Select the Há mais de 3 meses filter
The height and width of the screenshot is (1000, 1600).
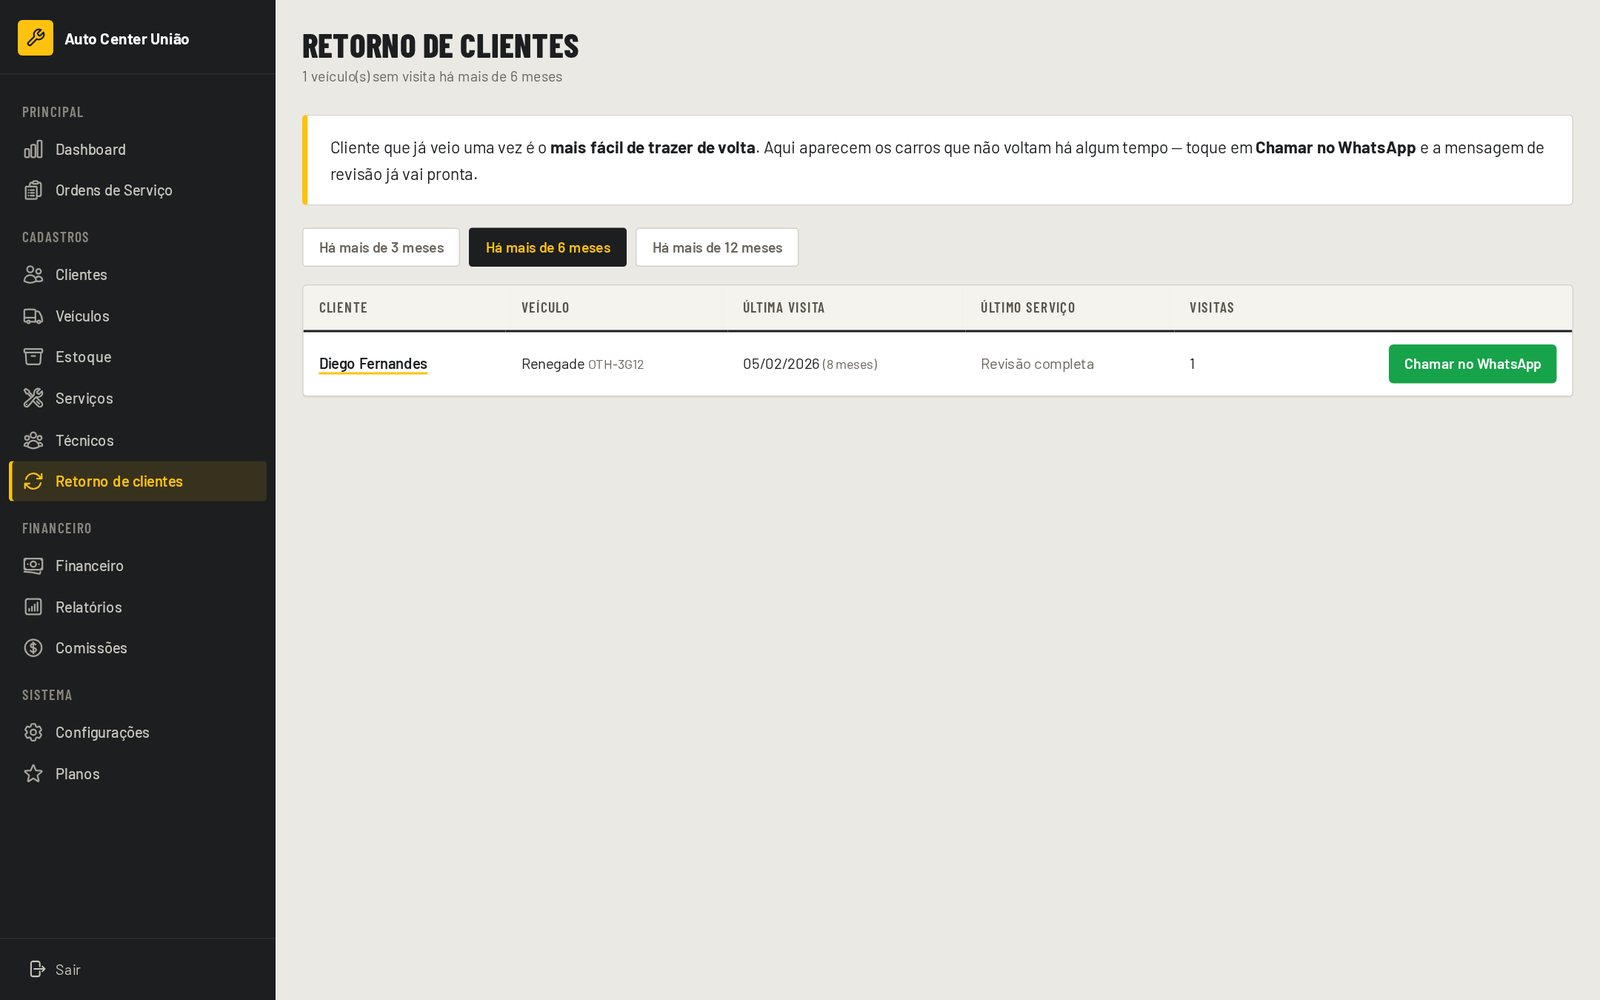[x=381, y=247]
